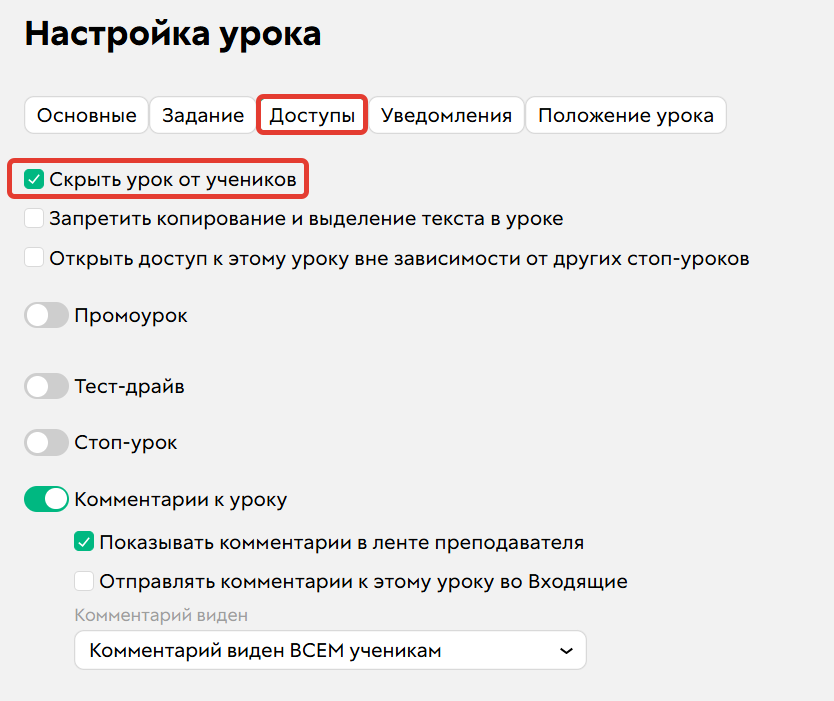The image size is (834, 701).
Task: Go to the Уведомления tab
Action: point(446,115)
